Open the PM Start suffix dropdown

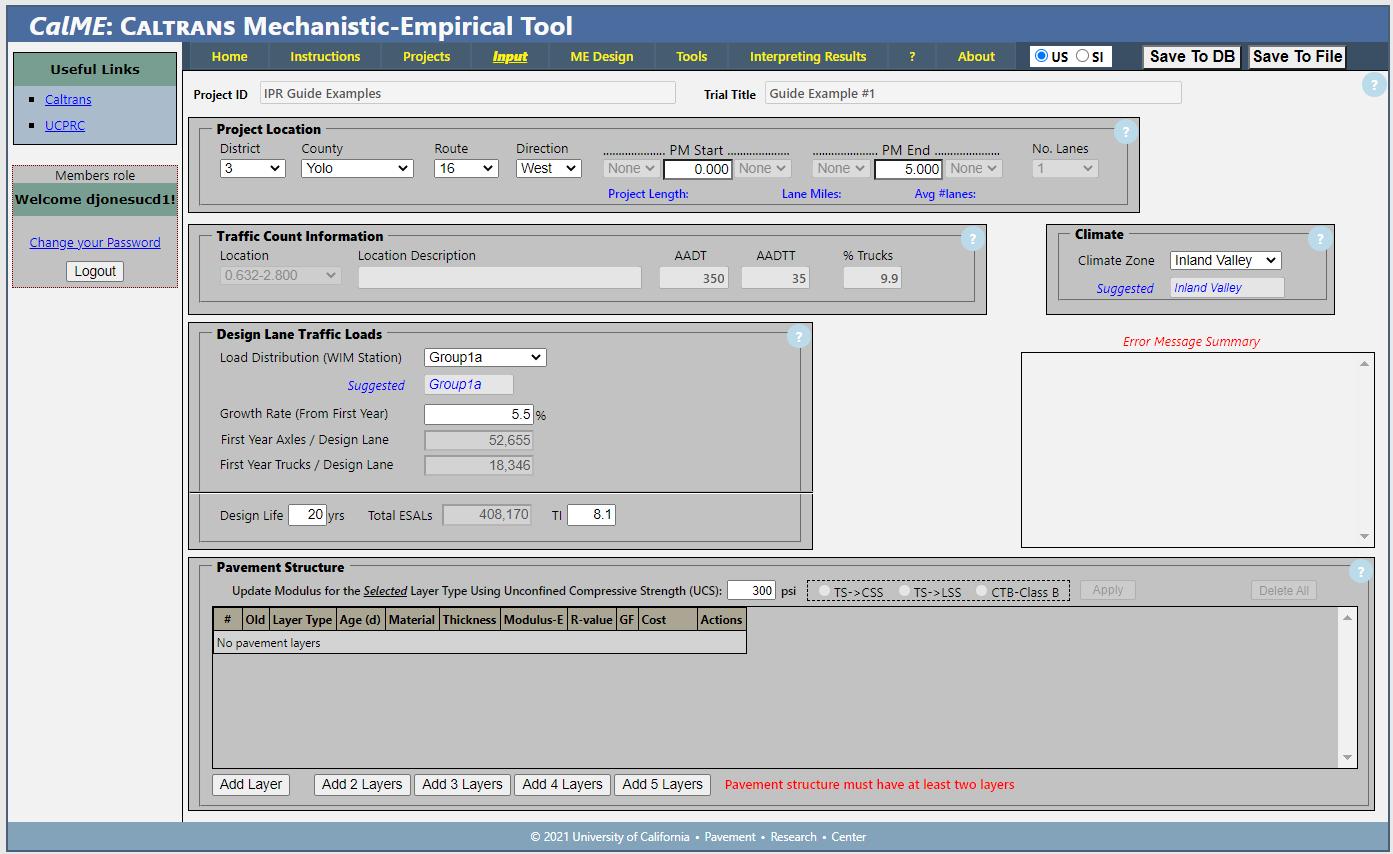763,168
